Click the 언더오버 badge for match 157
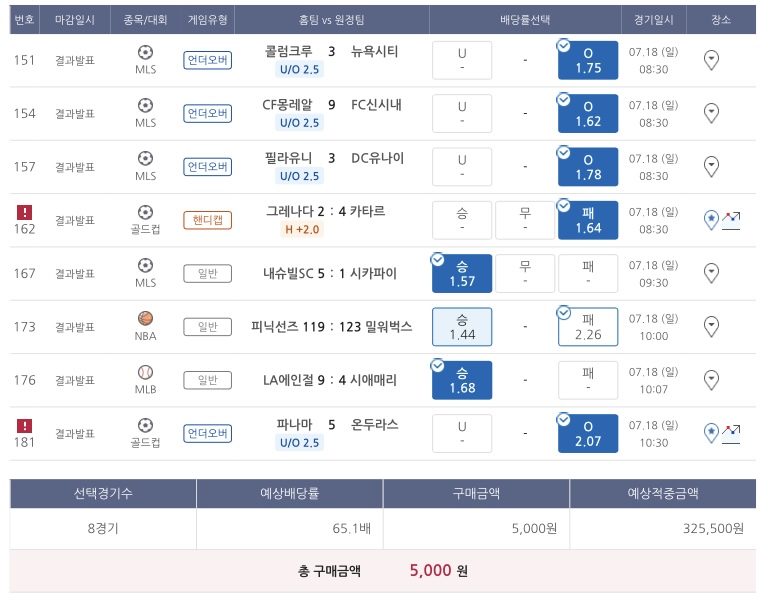Screen dimensions: 760x600 (208, 167)
